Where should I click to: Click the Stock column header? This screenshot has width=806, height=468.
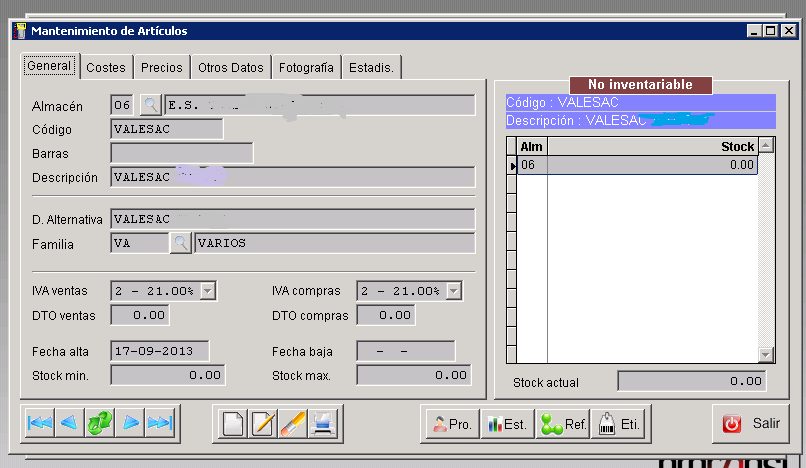[653, 147]
